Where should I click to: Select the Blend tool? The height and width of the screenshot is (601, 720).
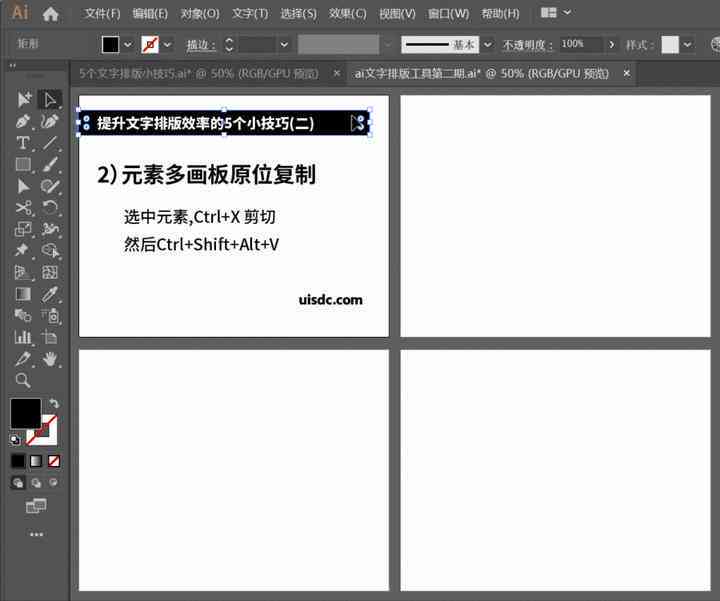[23, 315]
